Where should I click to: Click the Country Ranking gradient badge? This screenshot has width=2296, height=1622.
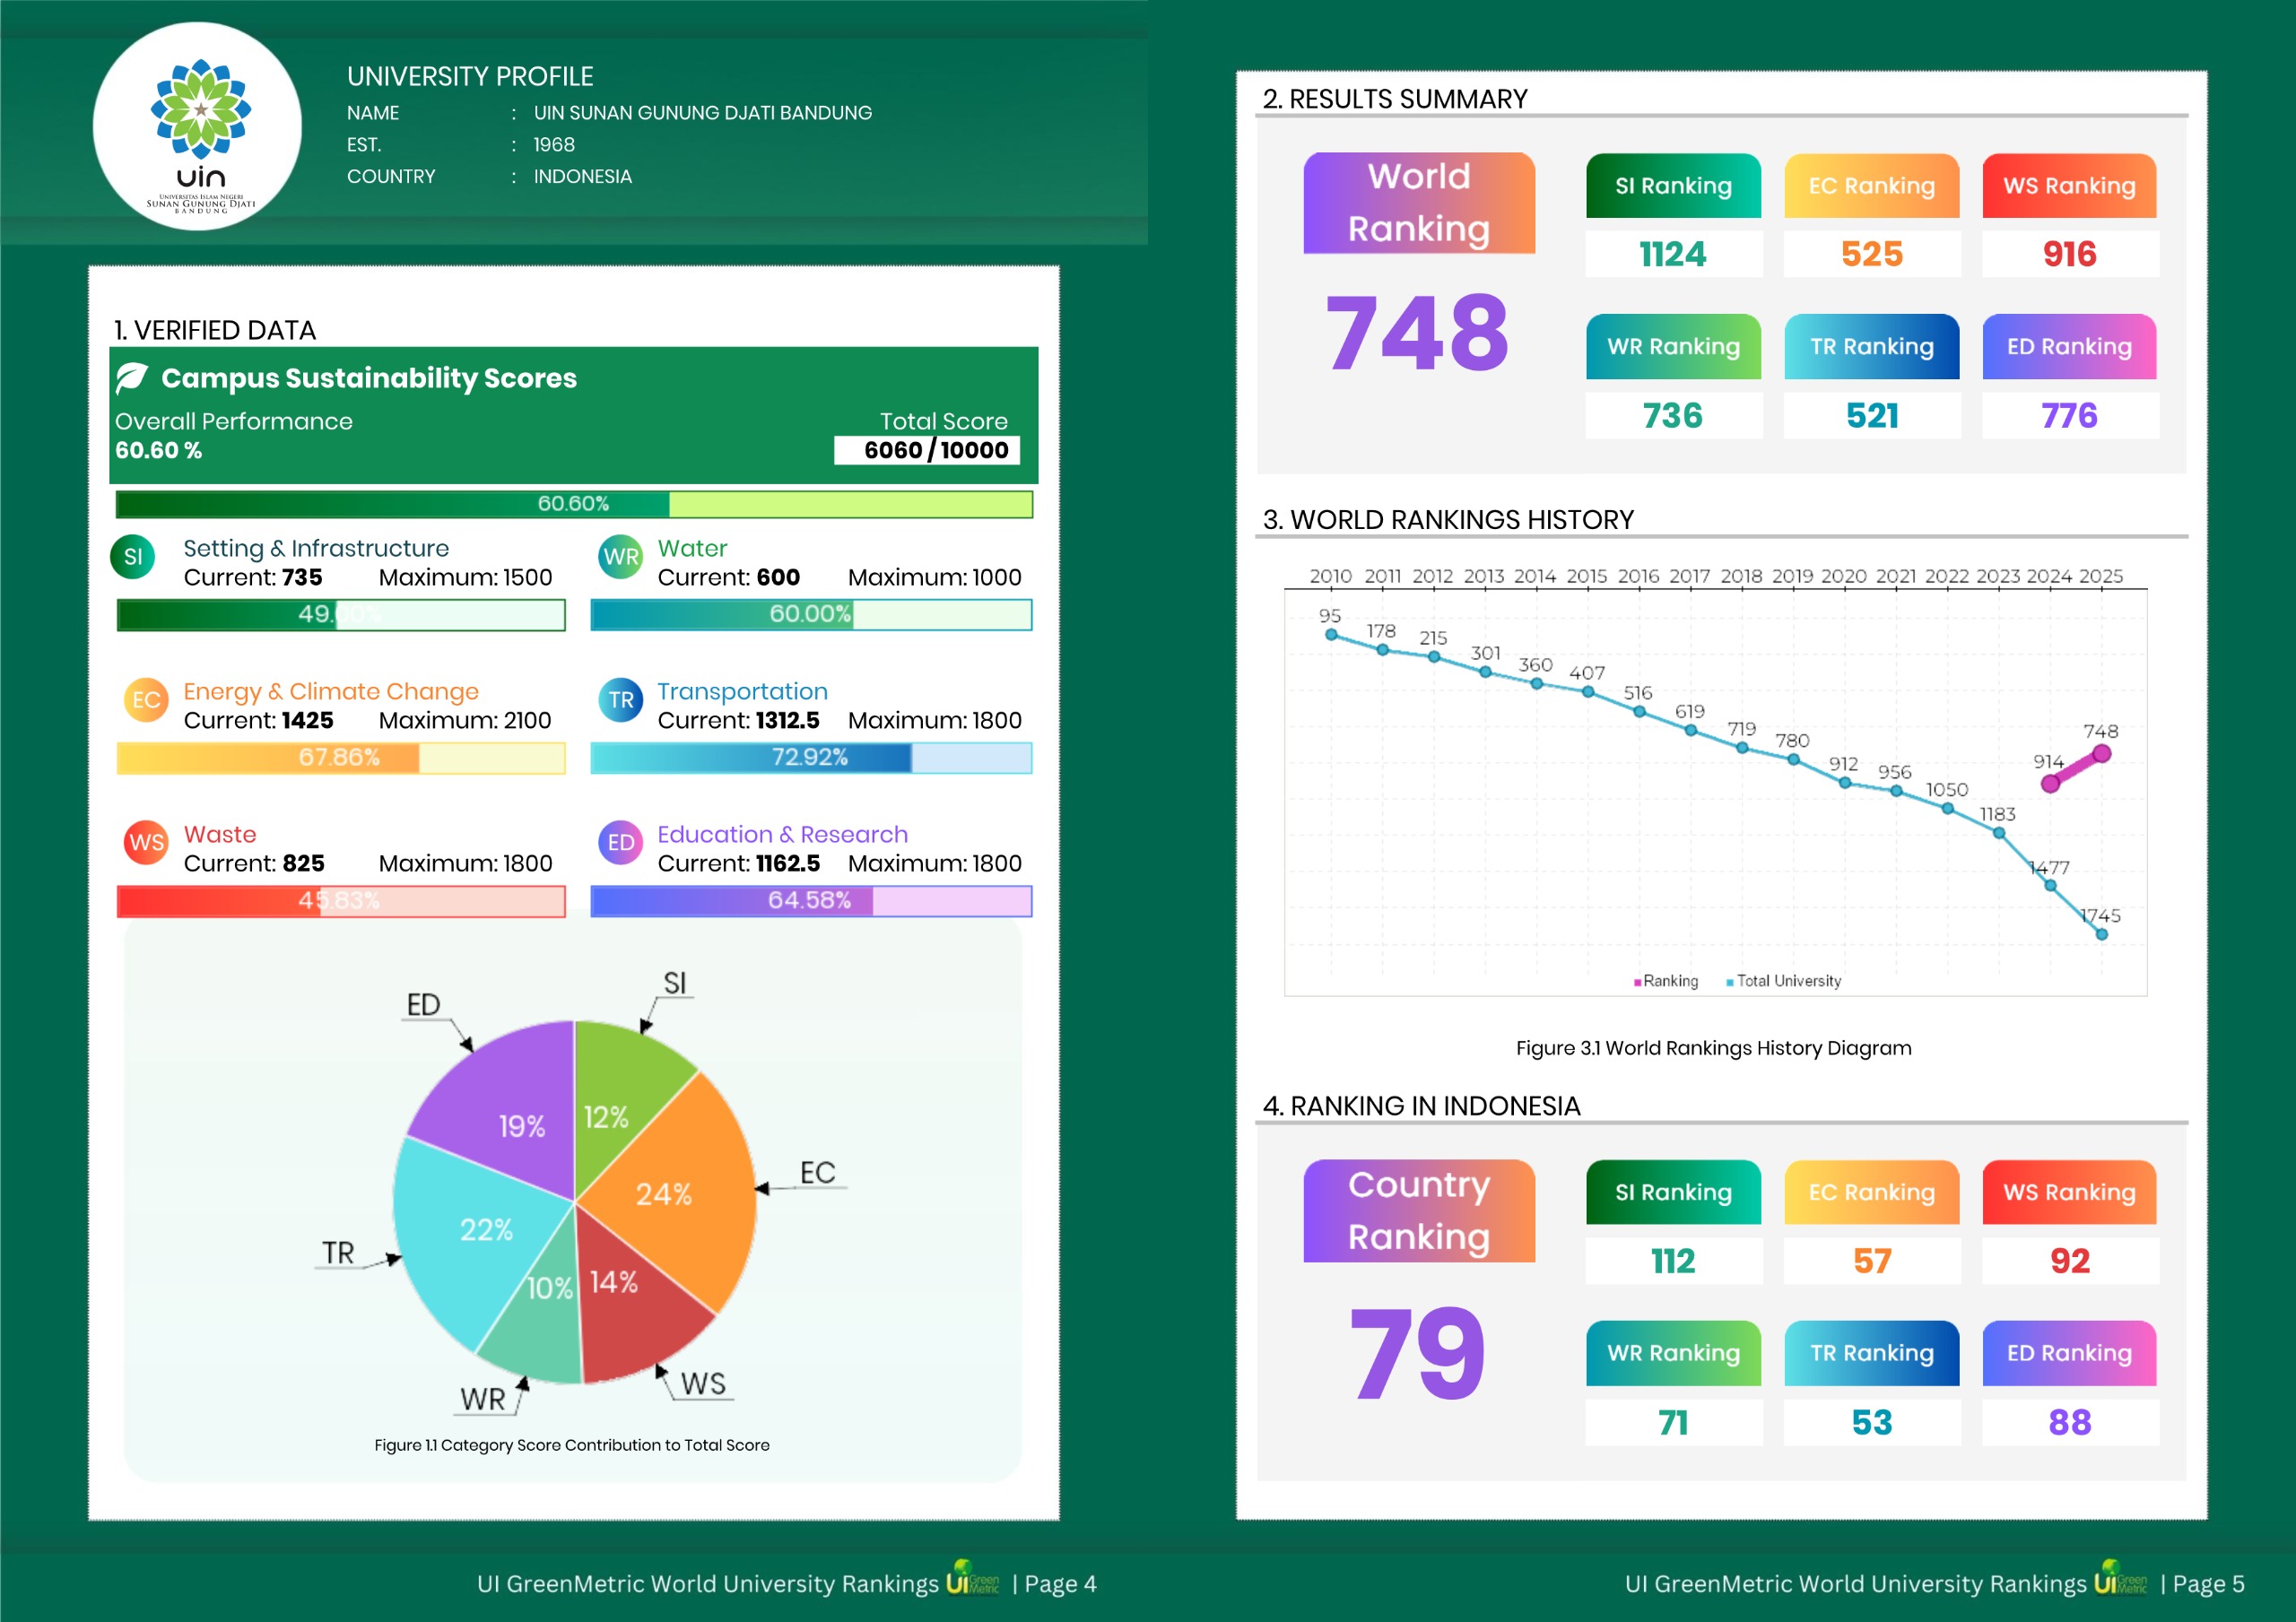coord(1418,1210)
